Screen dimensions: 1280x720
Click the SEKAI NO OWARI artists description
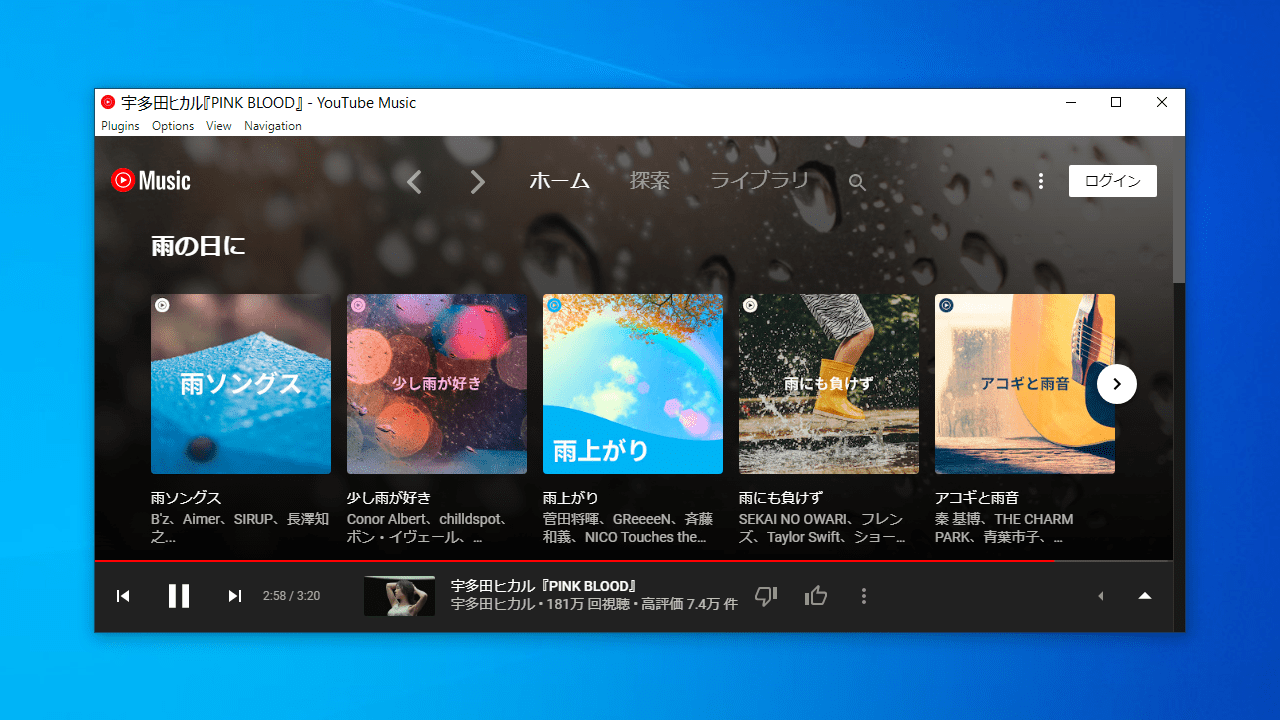[822, 528]
